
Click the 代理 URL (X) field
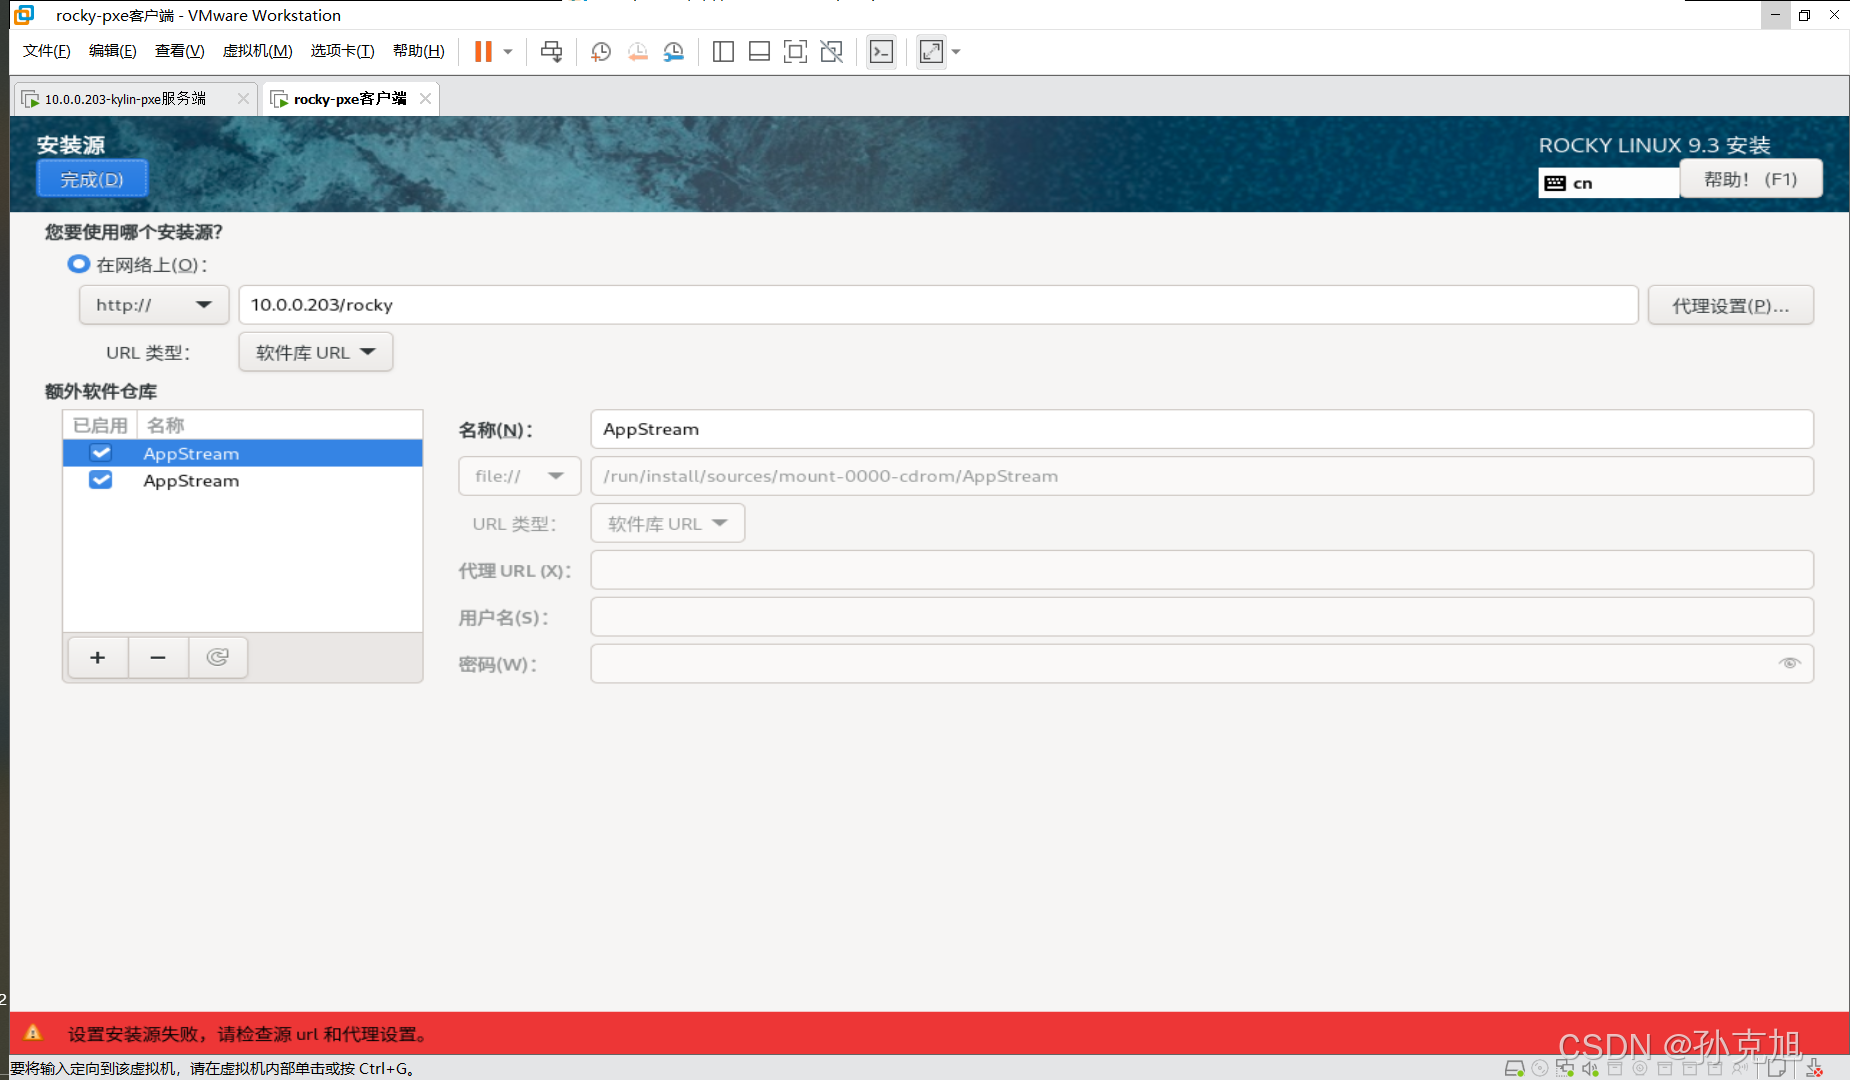(x=1202, y=570)
